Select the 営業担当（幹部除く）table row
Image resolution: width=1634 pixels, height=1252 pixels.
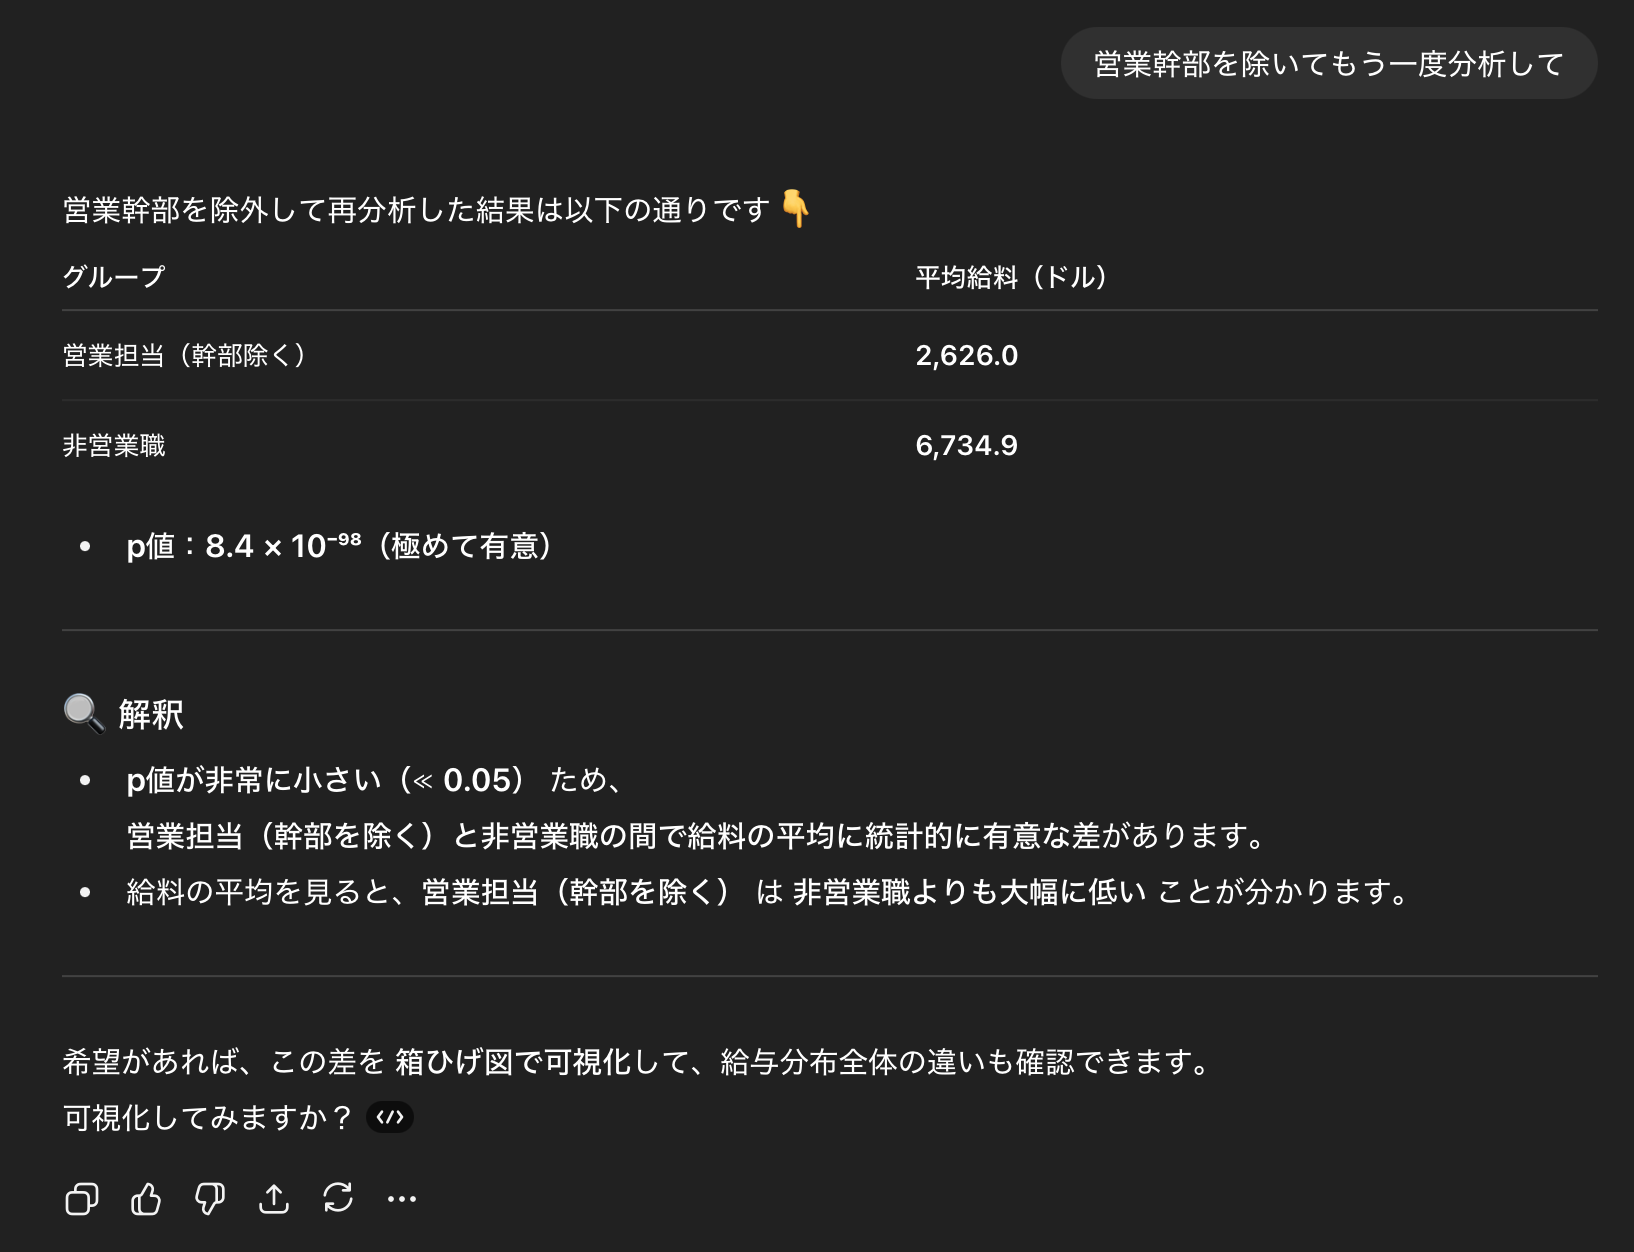pos(184,355)
